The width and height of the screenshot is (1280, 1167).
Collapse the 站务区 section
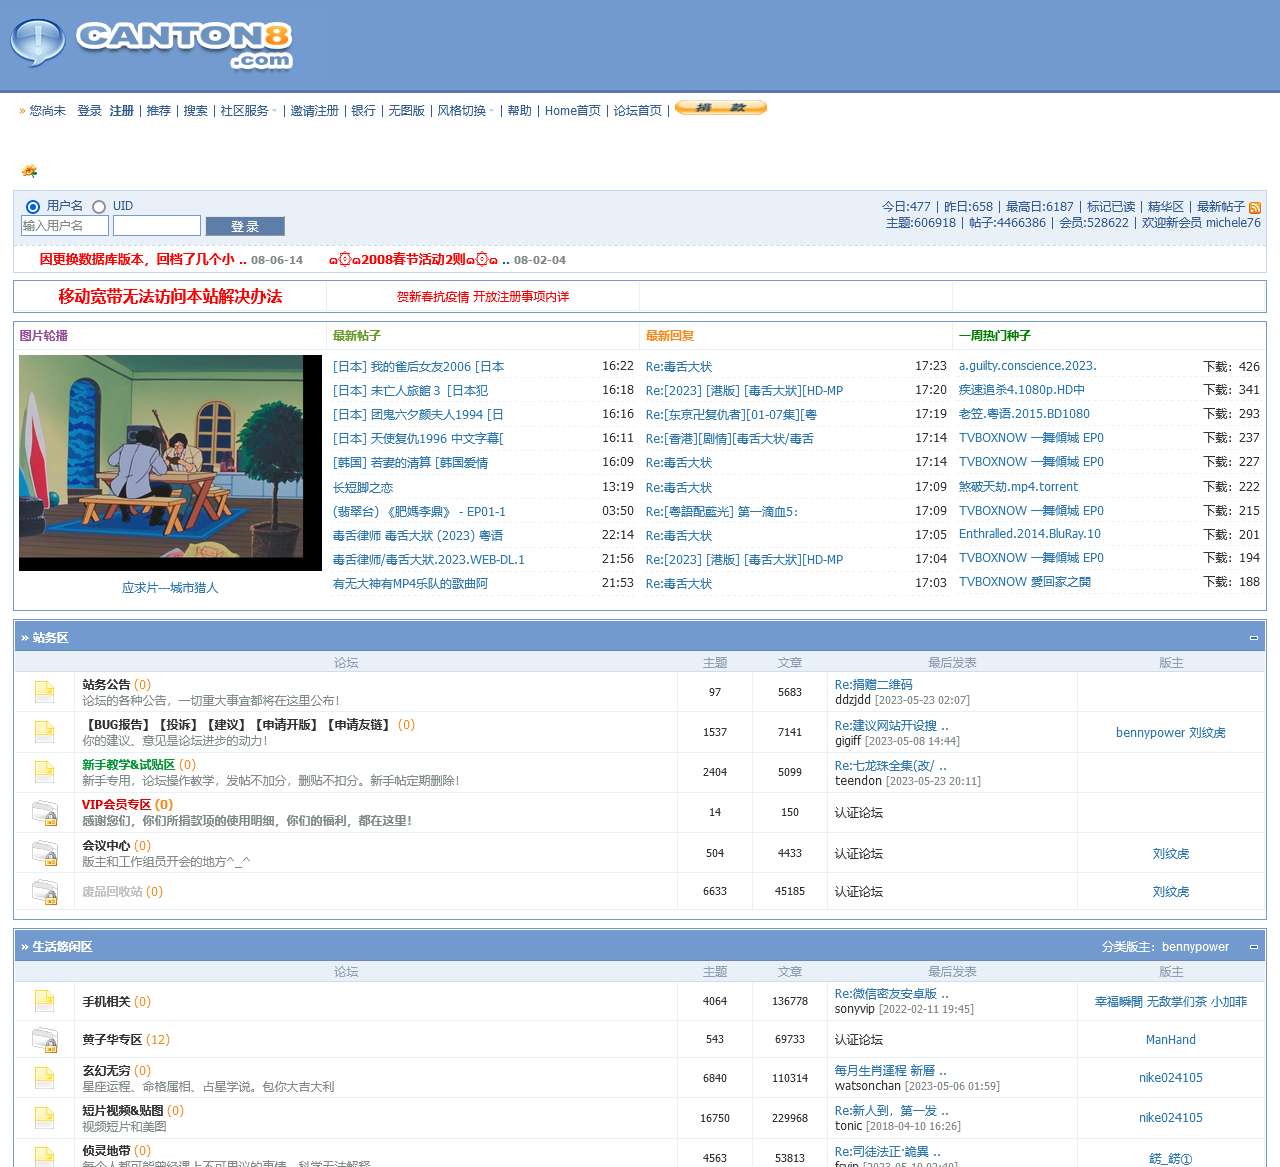pyautogui.click(x=1253, y=638)
